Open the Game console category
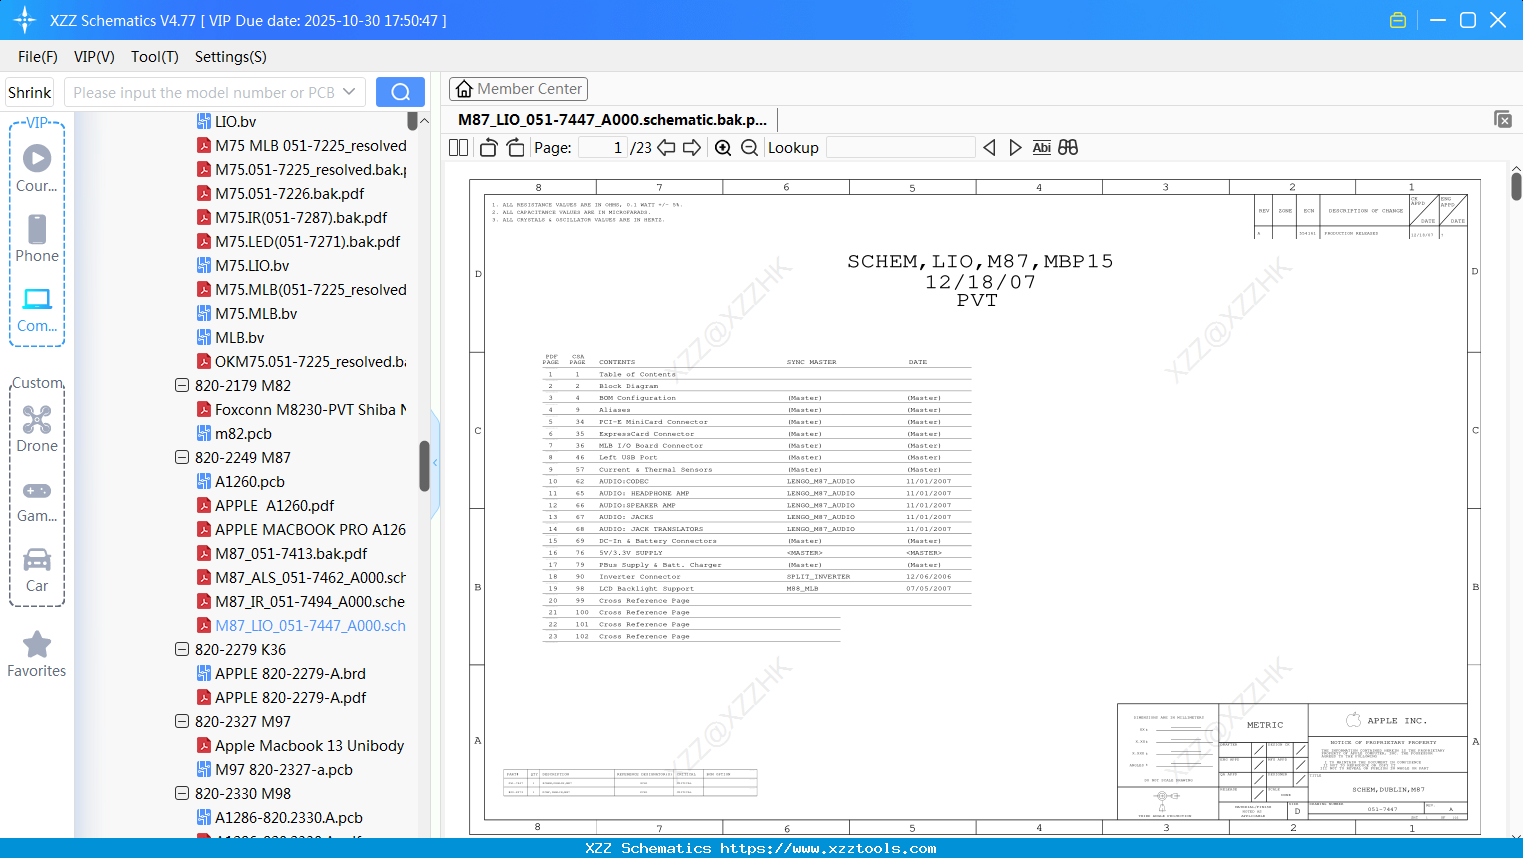 tap(37, 500)
